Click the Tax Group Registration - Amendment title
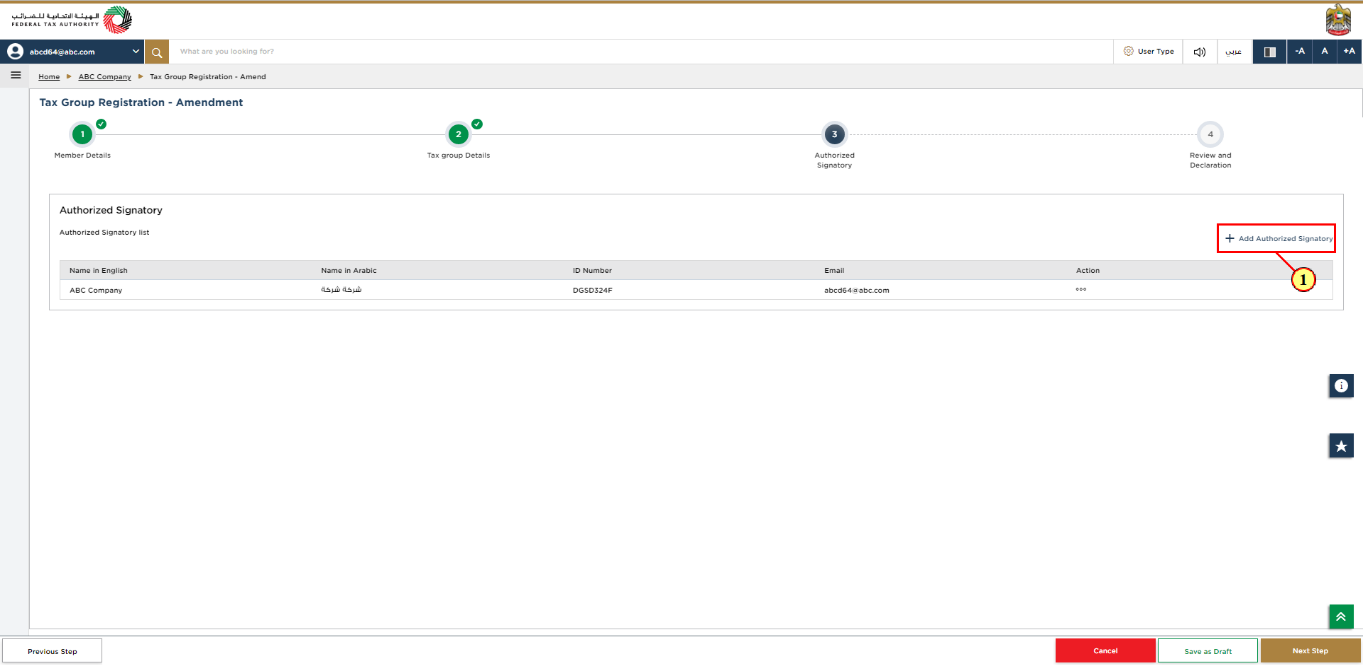 pyautogui.click(x=141, y=102)
